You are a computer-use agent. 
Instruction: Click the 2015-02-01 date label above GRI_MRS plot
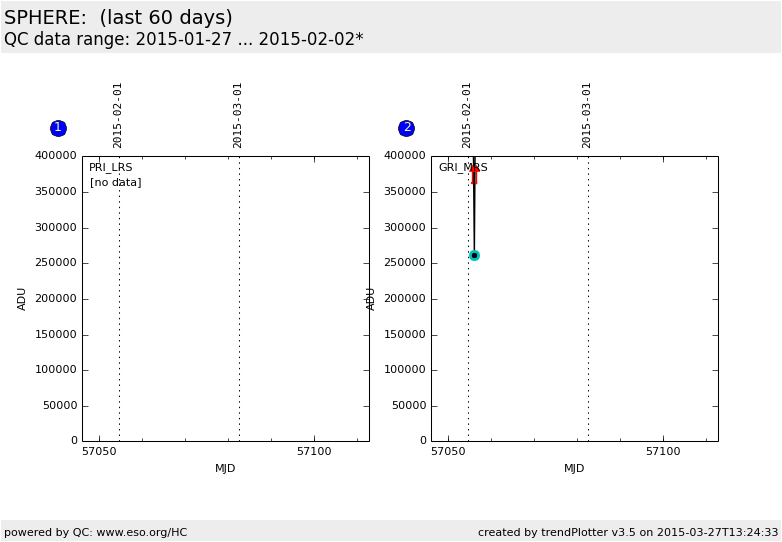tap(467, 115)
